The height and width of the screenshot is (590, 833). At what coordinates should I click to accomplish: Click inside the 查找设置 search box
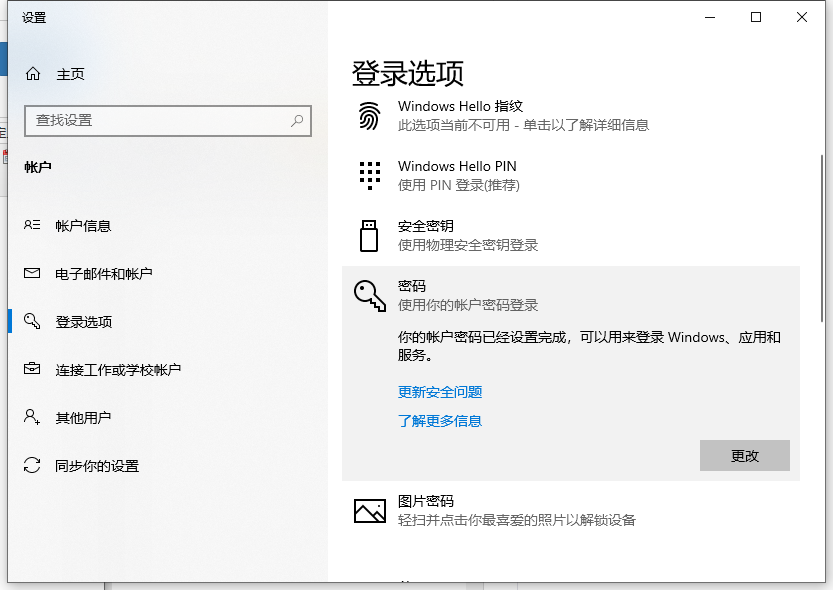(x=160, y=121)
